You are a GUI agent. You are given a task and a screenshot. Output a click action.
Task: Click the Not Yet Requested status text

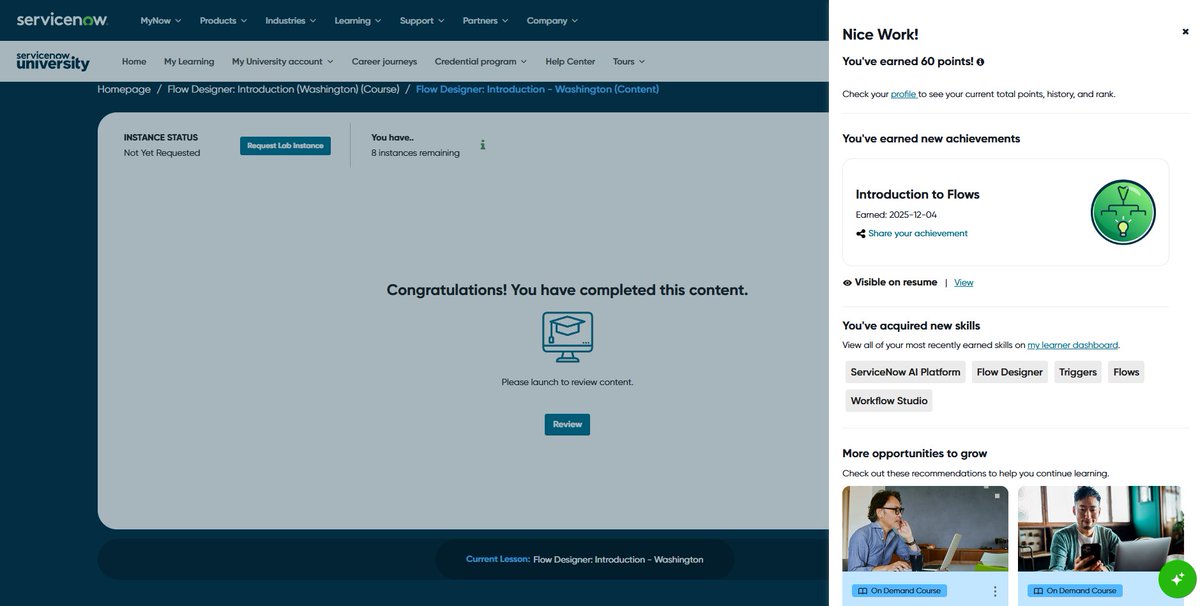[162, 153]
